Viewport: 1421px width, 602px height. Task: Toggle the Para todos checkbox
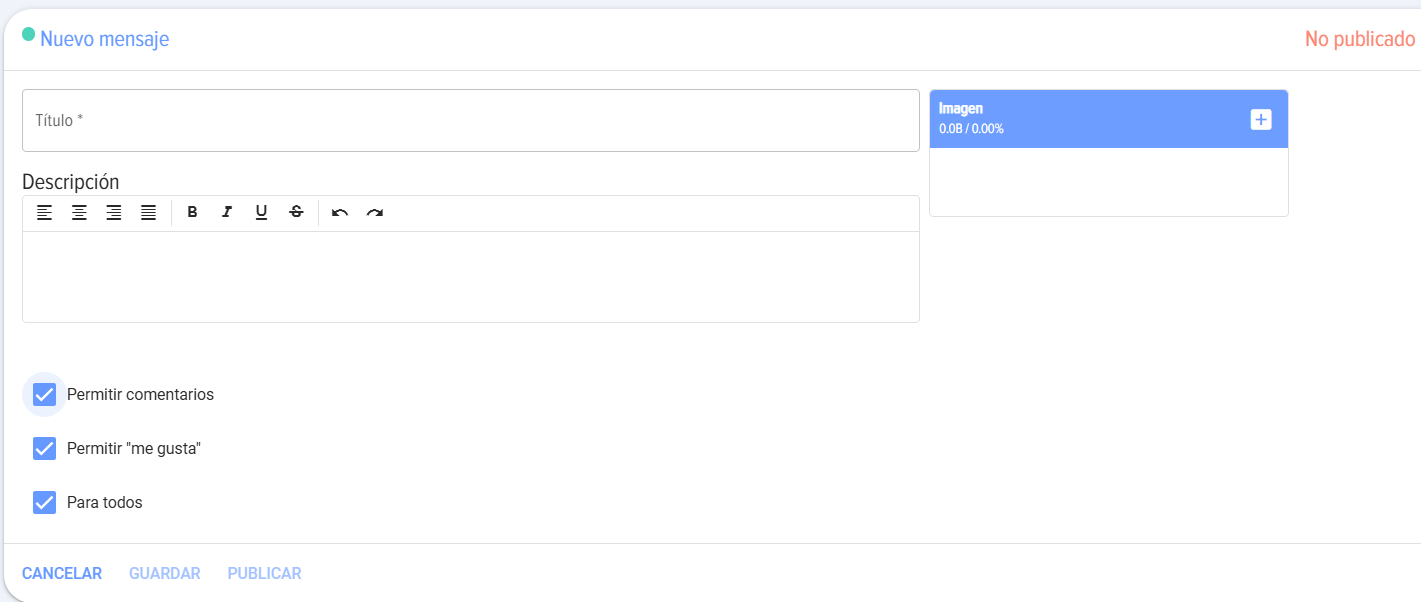pos(44,502)
